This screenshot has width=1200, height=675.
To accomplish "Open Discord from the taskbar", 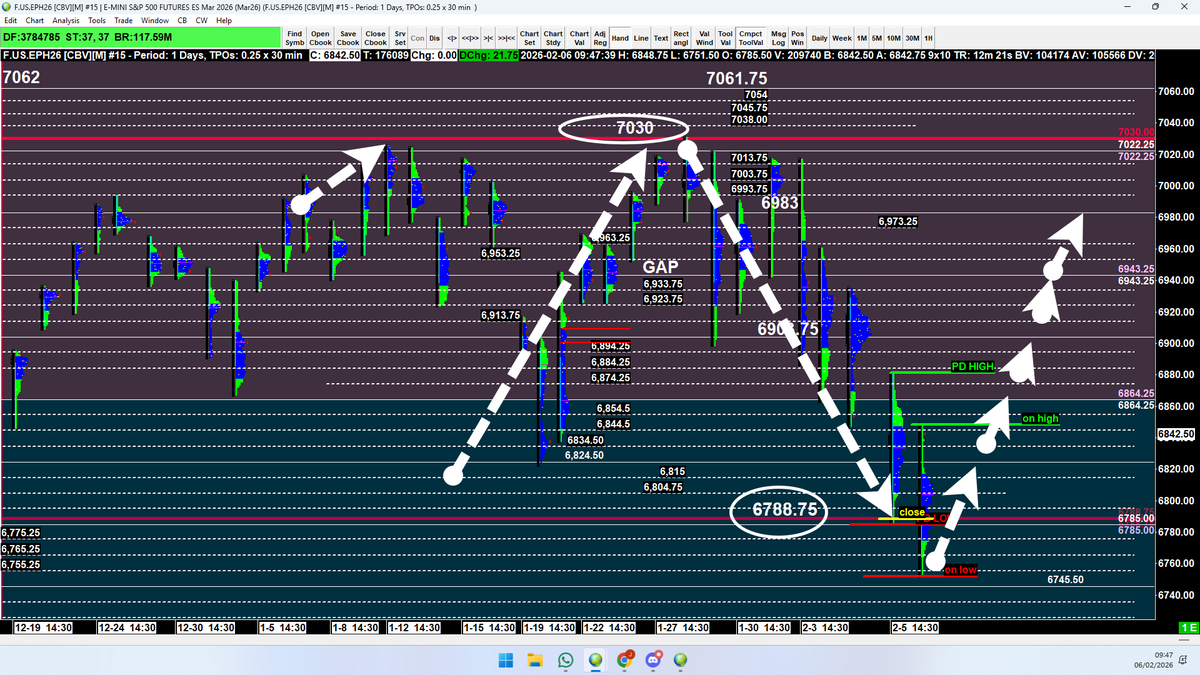I will point(654,660).
